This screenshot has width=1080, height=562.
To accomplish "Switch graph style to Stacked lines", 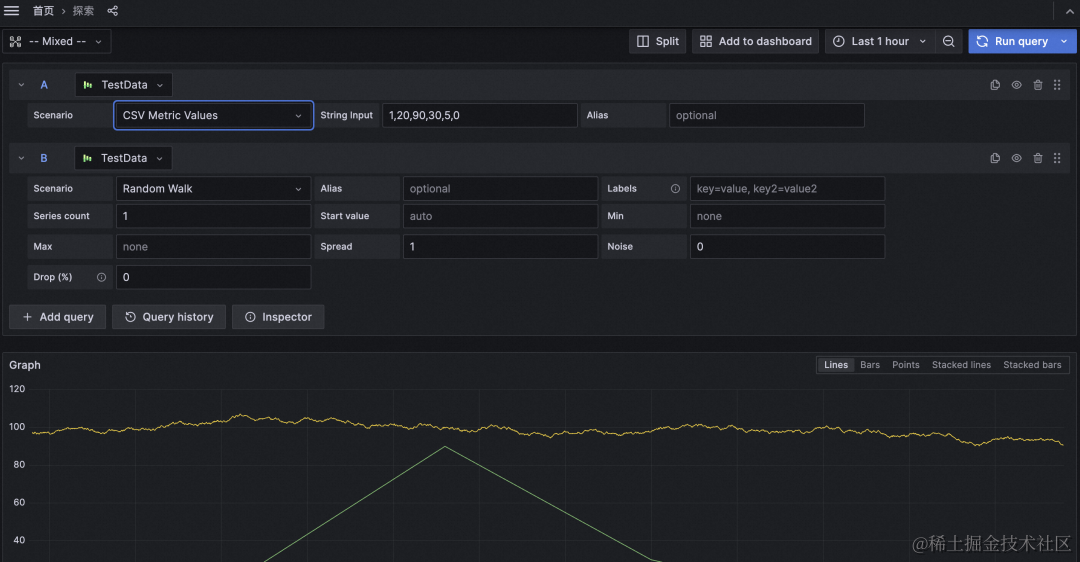I will coord(961,365).
